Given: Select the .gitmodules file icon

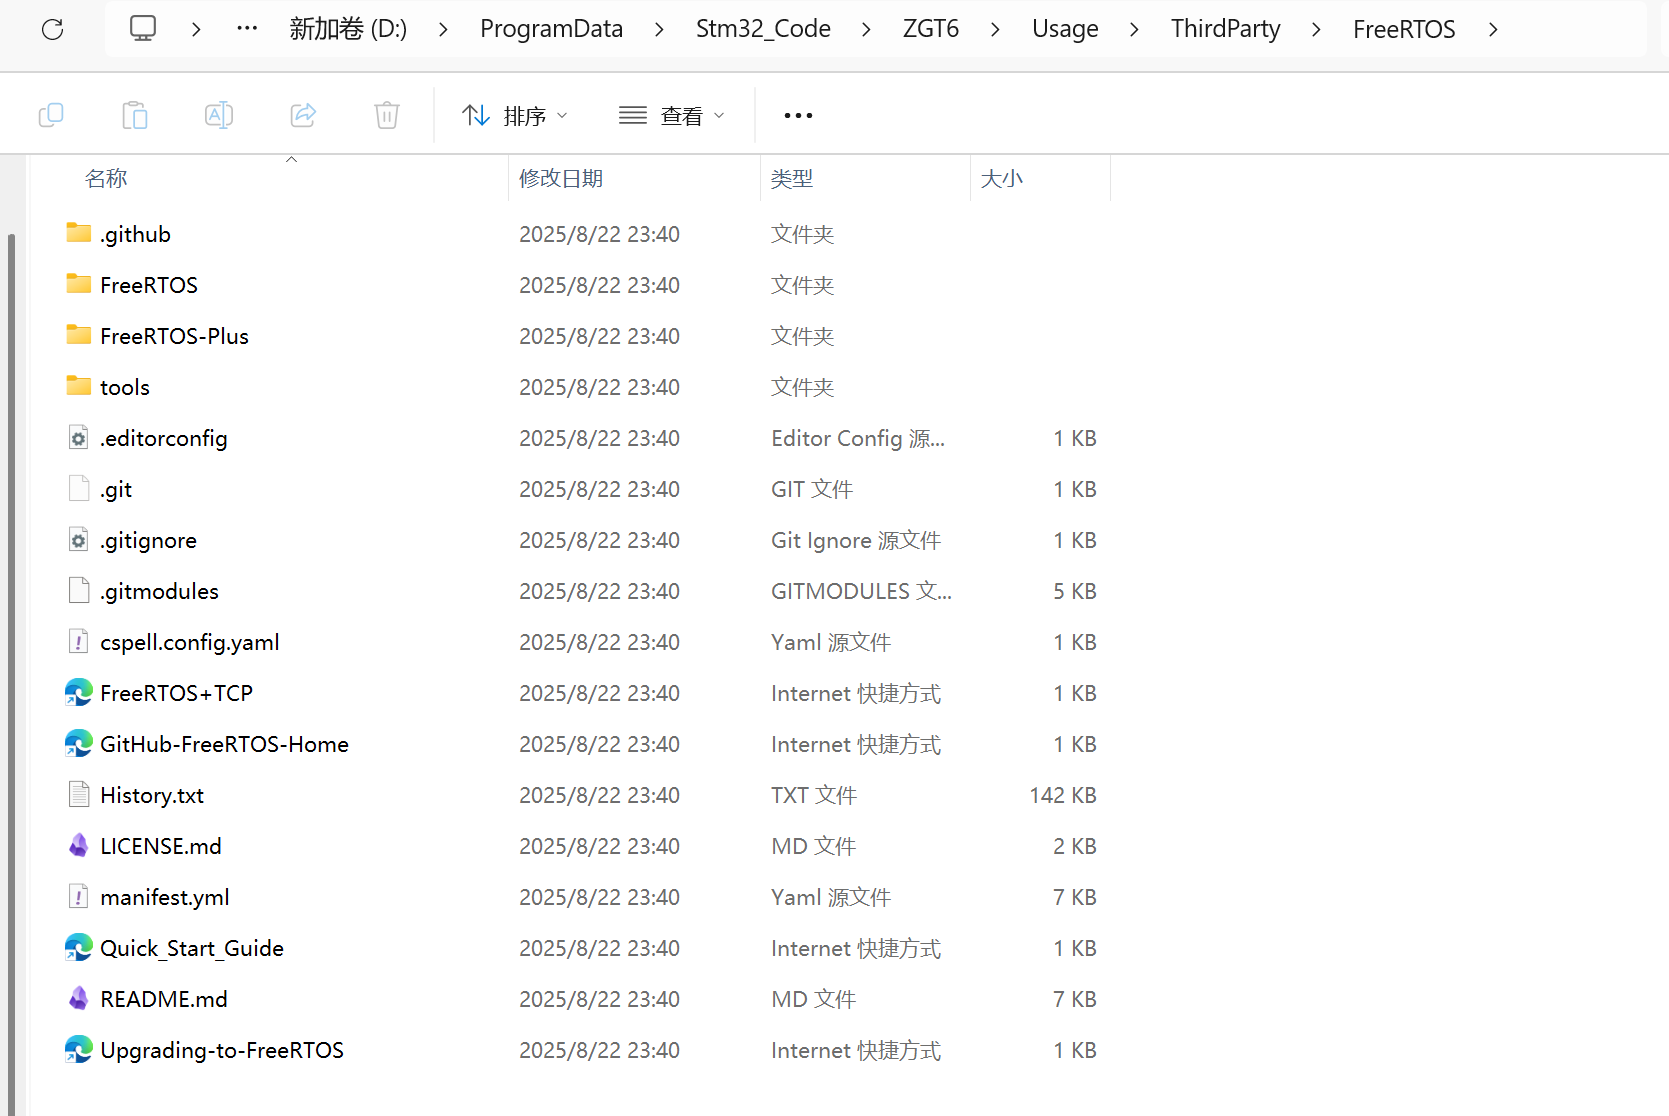Looking at the screenshot, I should pos(79,590).
